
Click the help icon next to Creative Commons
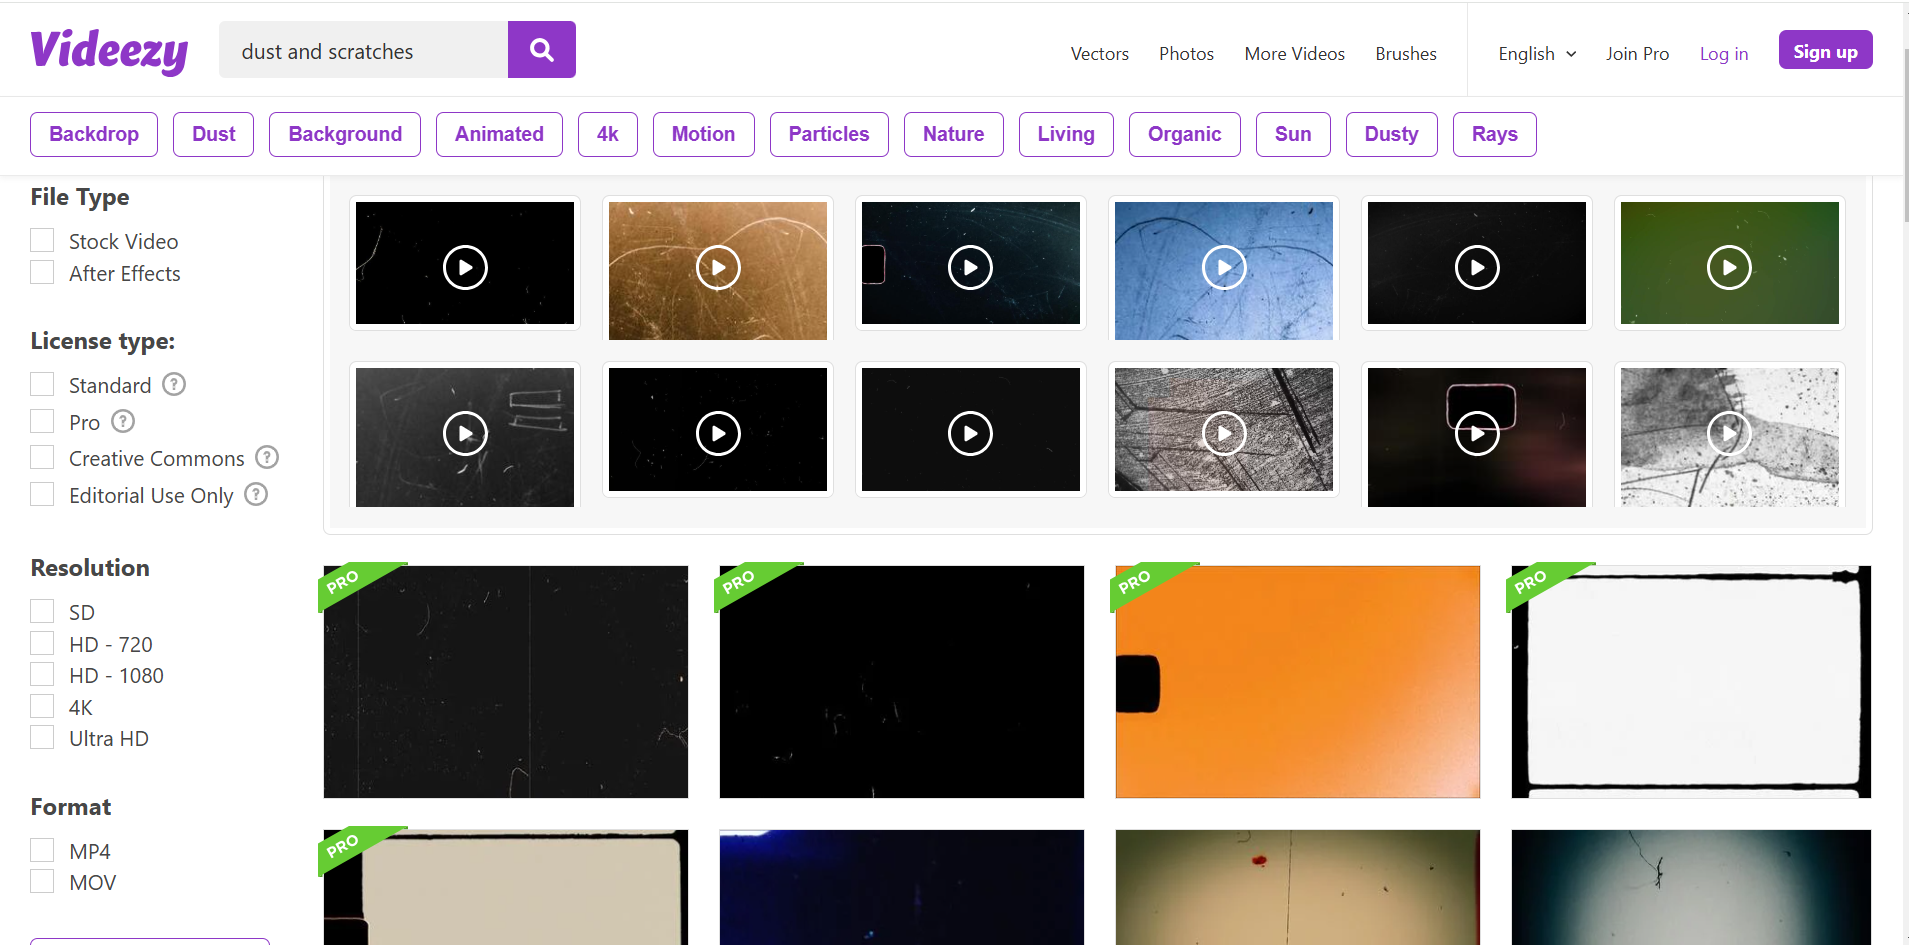pos(266,457)
